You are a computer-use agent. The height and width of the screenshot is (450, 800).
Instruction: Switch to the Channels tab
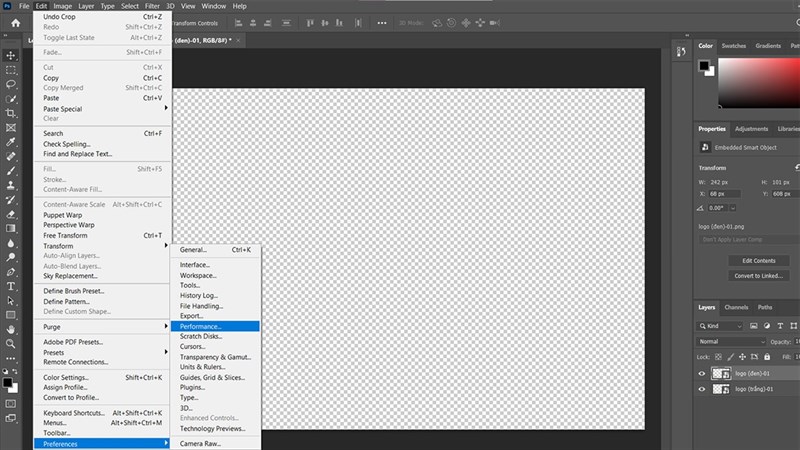tap(736, 307)
